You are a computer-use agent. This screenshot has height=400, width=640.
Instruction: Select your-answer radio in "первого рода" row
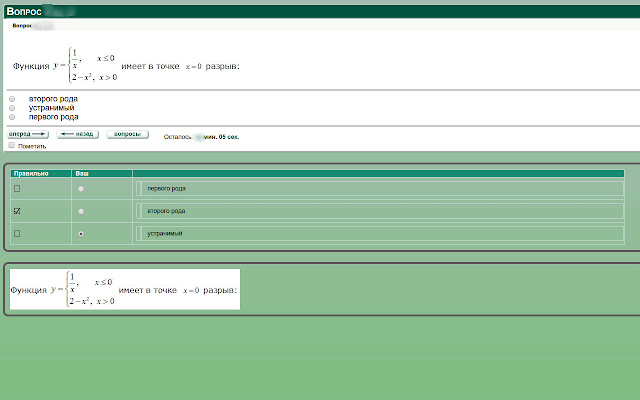81,189
